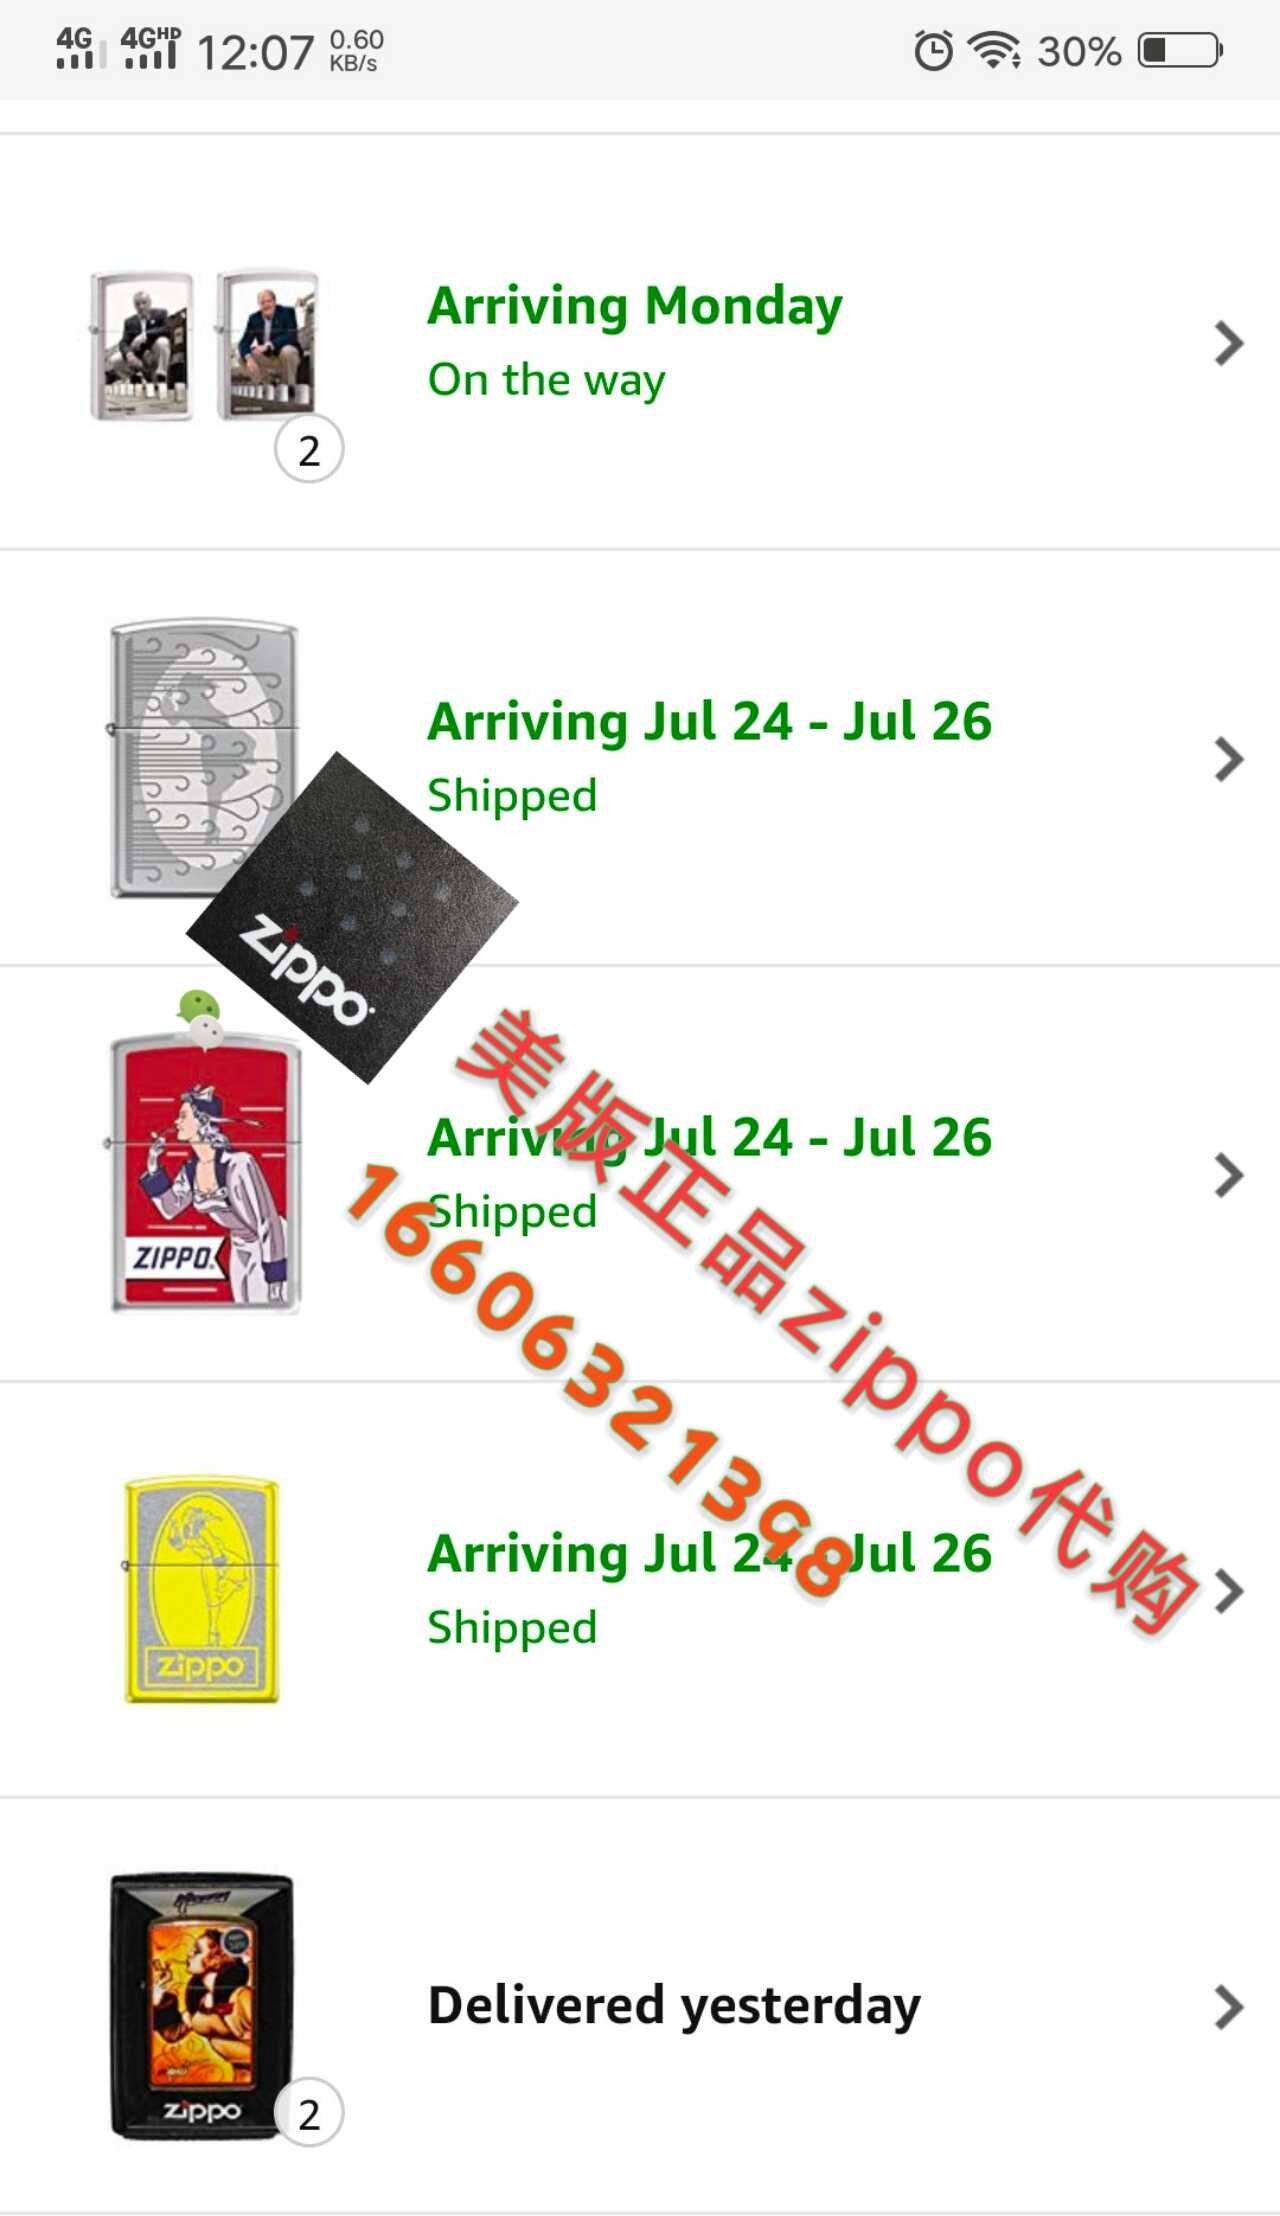
Task: Tap the green WeChat logo icon
Action: coord(201,1018)
